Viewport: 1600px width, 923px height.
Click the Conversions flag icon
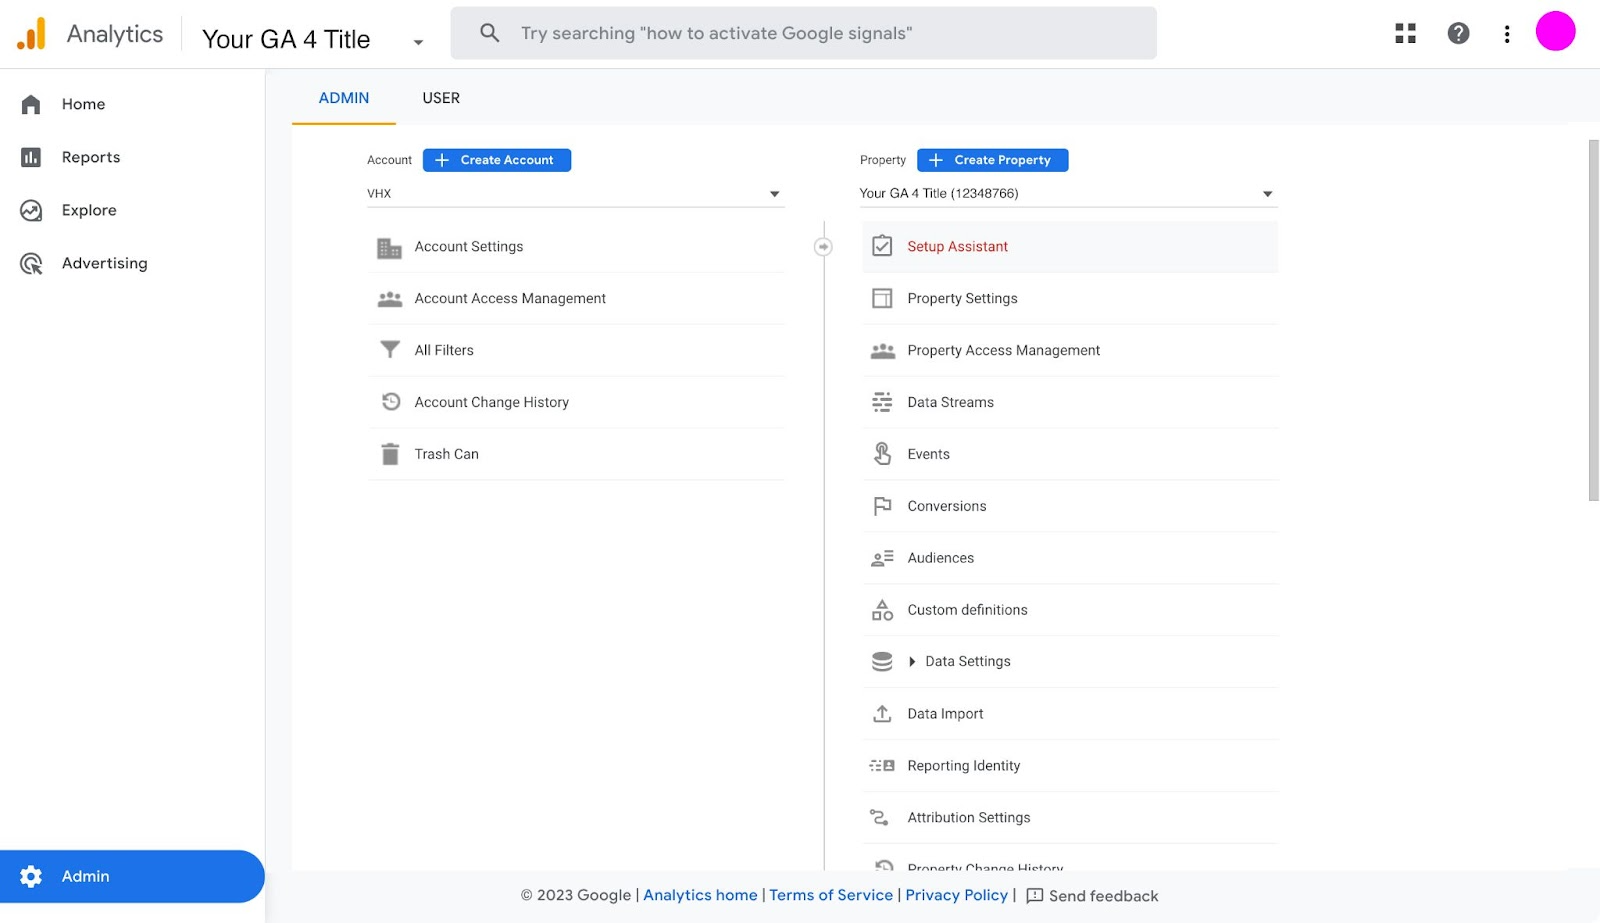(x=882, y=506)
